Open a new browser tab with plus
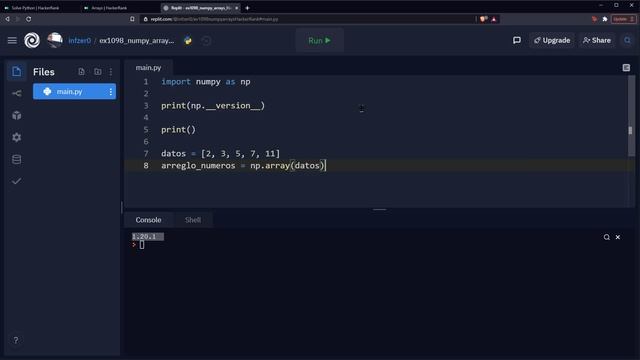Viewport: 640px width, 360px height. pos(247,8)
